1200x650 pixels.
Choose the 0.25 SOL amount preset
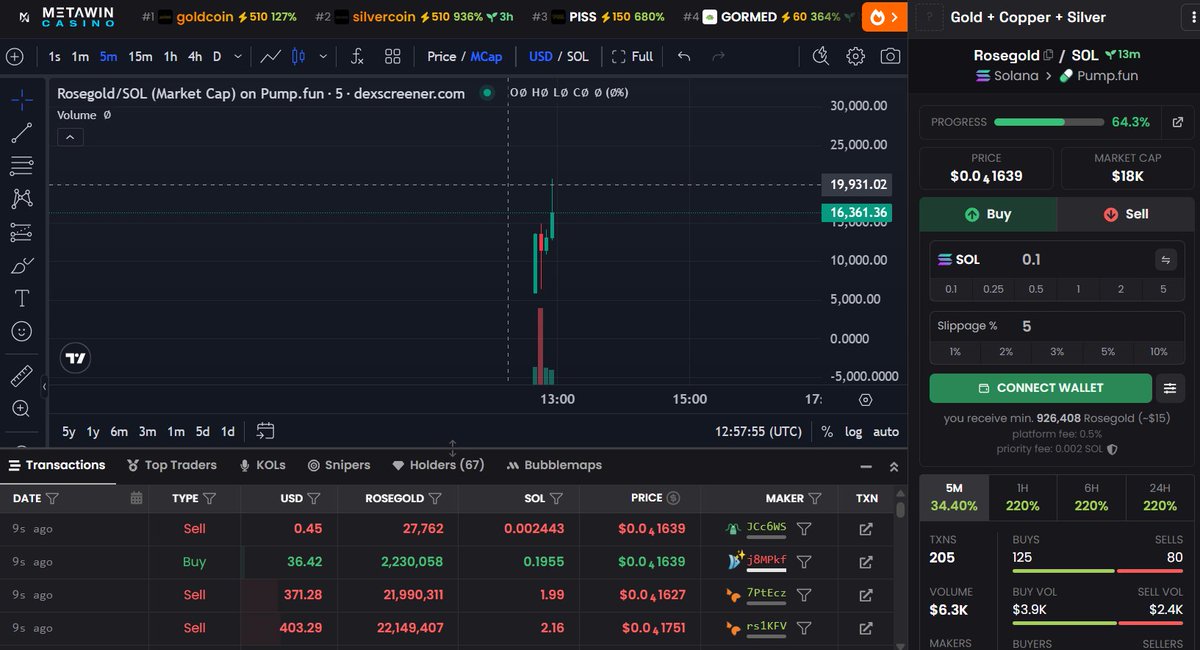point(993,289)
